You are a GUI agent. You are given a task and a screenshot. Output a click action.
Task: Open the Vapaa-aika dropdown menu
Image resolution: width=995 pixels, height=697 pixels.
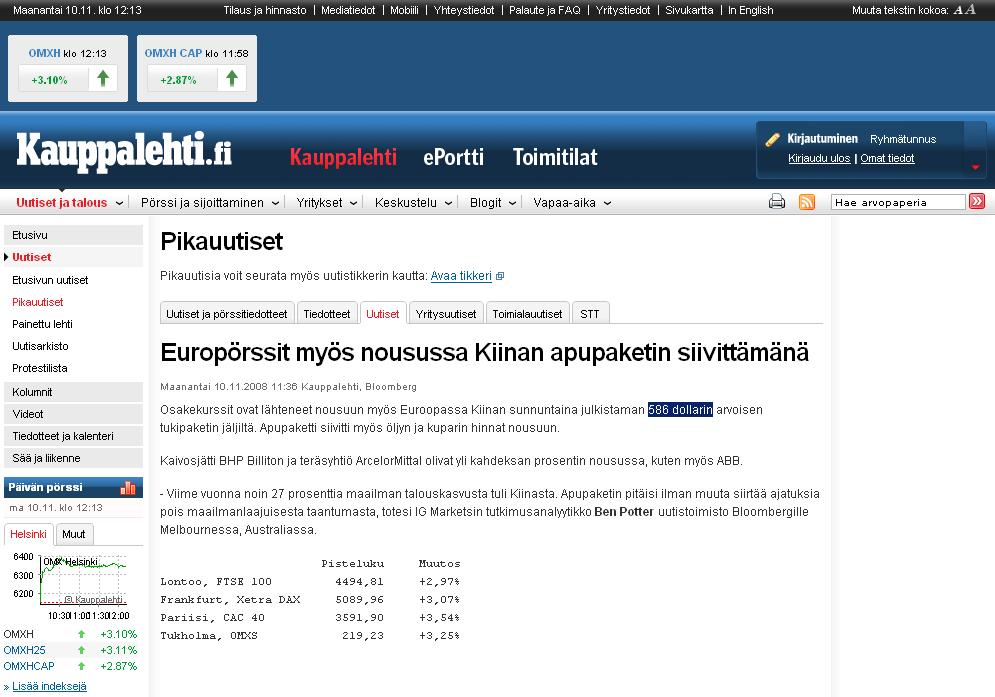click(572, 202)
